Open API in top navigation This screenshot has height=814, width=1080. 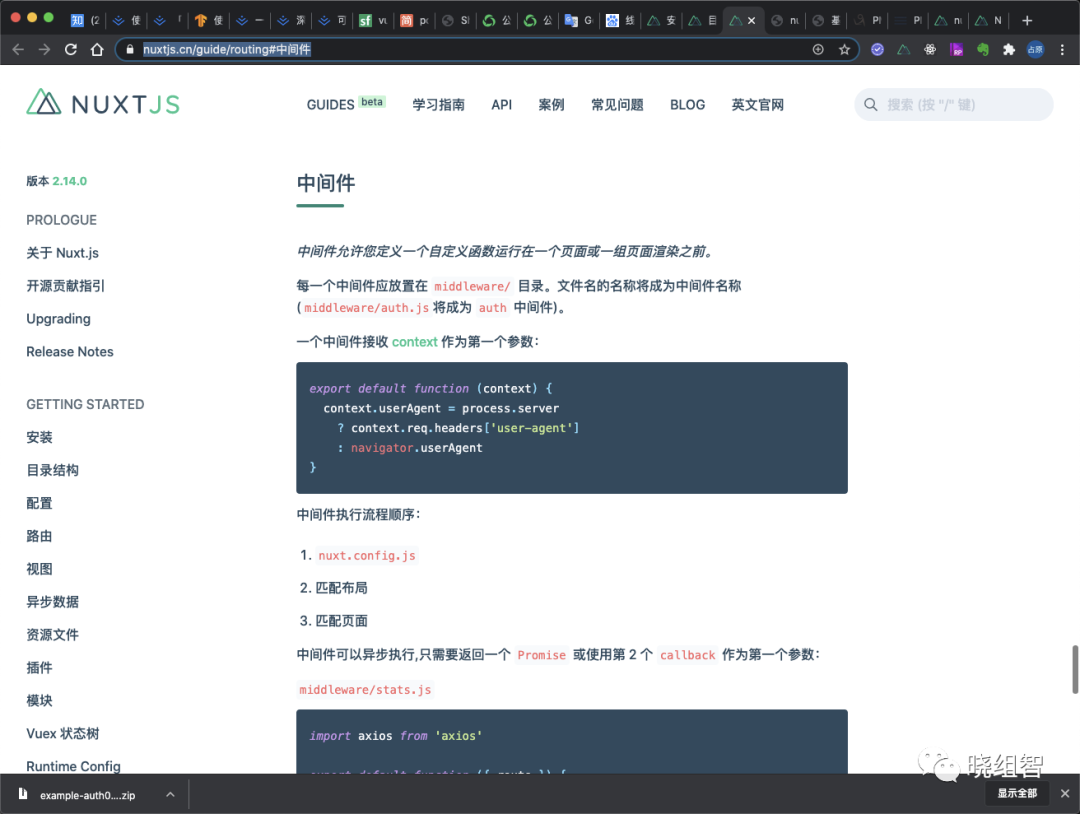[501, 105]
